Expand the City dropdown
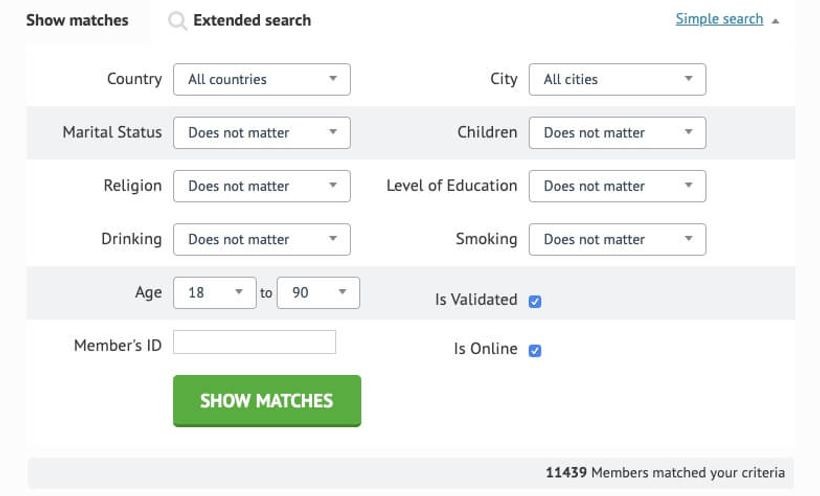The width and height of the screenshot is (820, 496). (619, 79)
